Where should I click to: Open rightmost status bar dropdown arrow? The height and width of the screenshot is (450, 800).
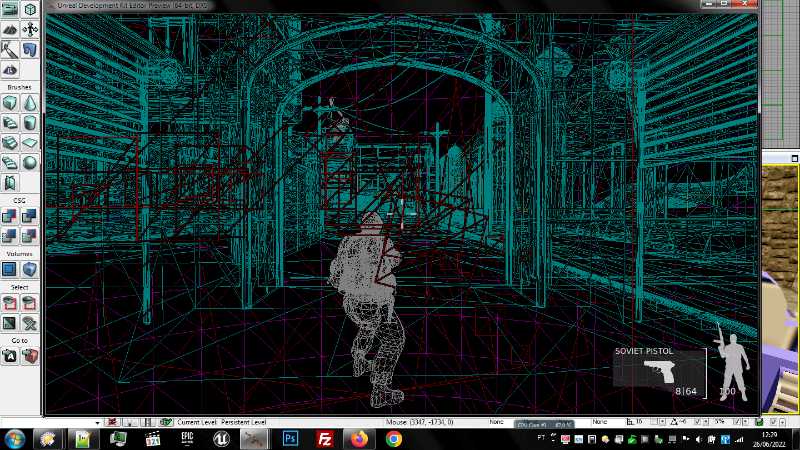782,422
